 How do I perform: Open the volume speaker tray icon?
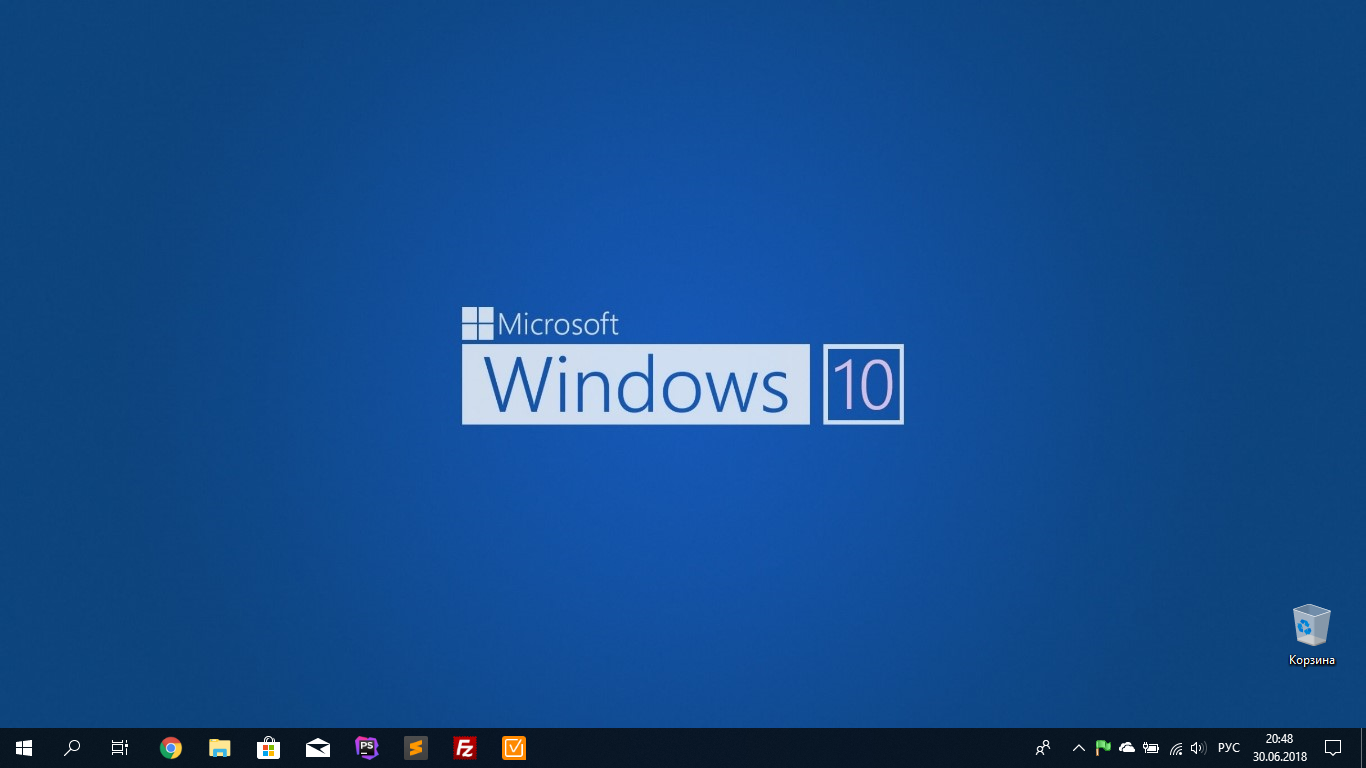(1199, 748)
